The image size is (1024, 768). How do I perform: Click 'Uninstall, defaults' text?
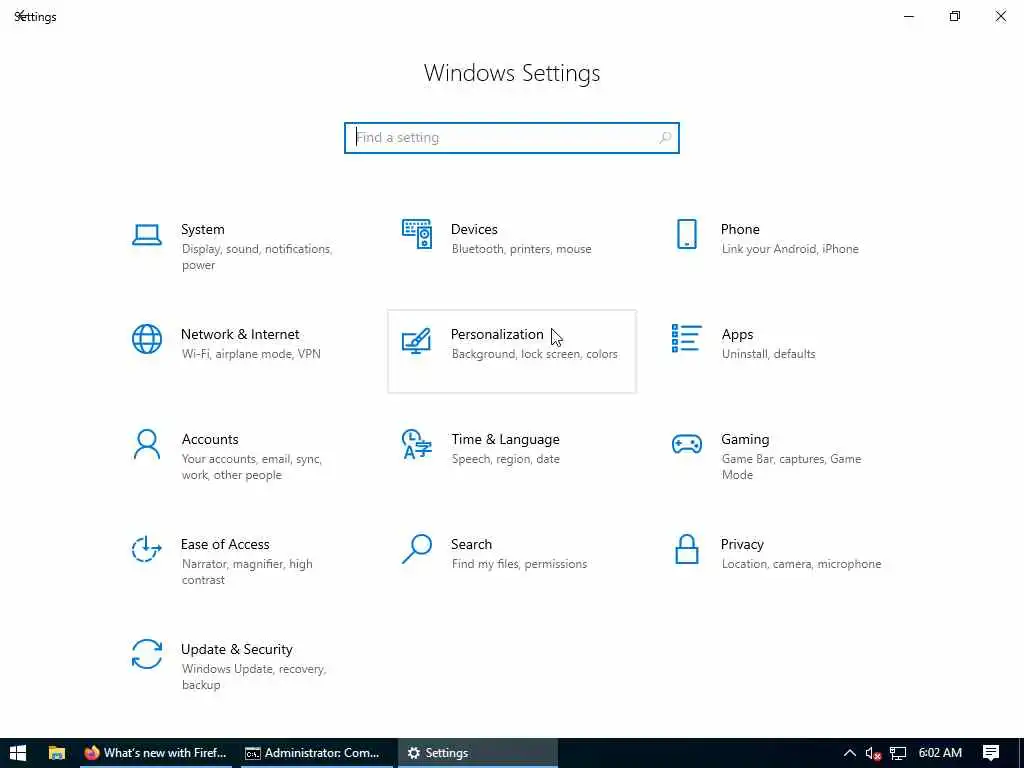pos(768,354)
